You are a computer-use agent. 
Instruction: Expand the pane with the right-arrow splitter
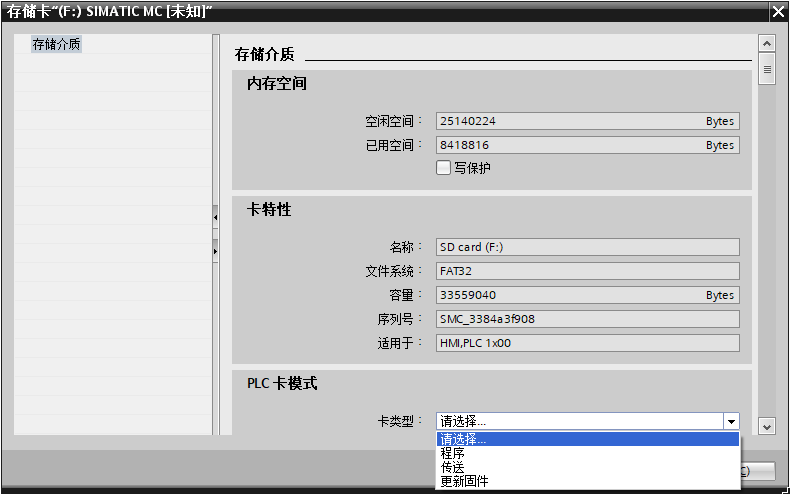216,251
